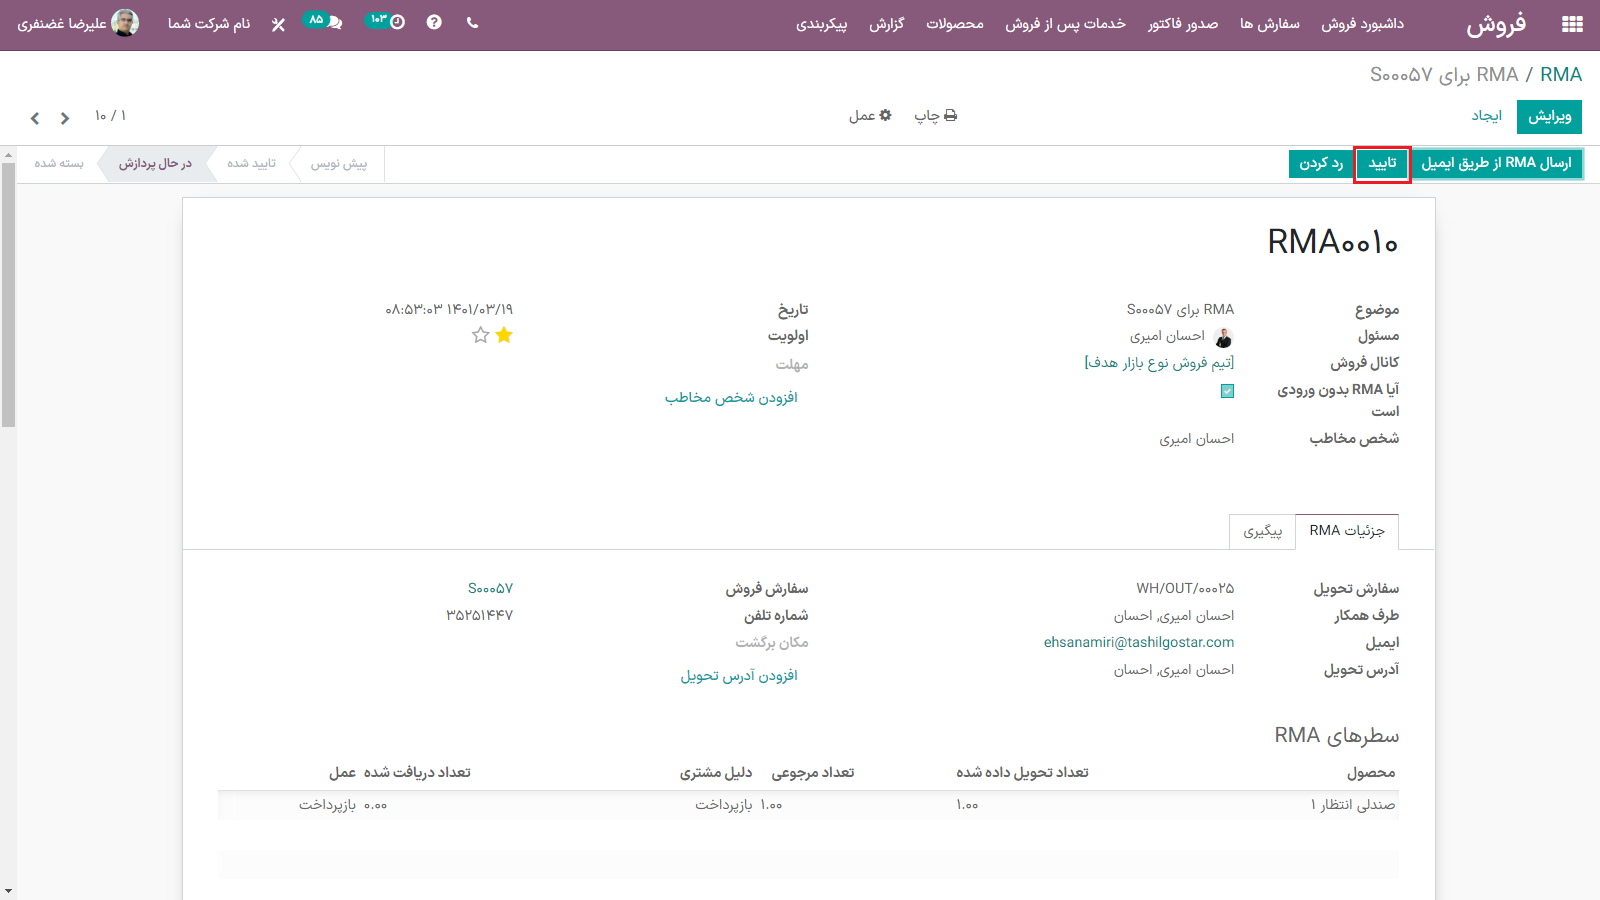The image size is (1600, 900).
Task: Open the عمل action dropdown
Action: 870,116
